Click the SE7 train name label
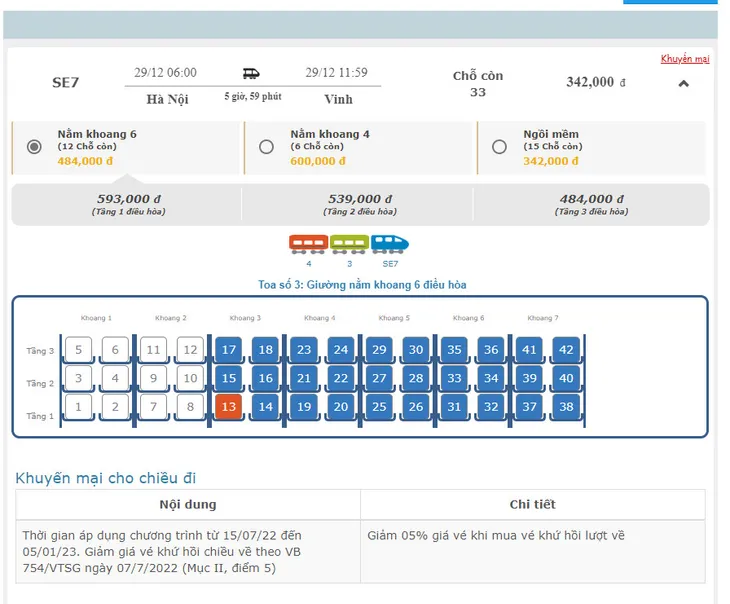The width and height of the screenshot is (730, 604). click(x=66, y=82)
